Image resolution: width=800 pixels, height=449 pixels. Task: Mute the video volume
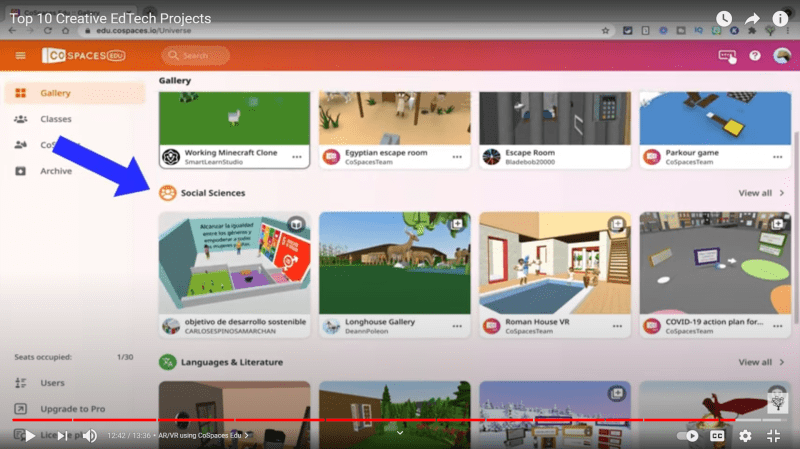(x=90, y=436)
